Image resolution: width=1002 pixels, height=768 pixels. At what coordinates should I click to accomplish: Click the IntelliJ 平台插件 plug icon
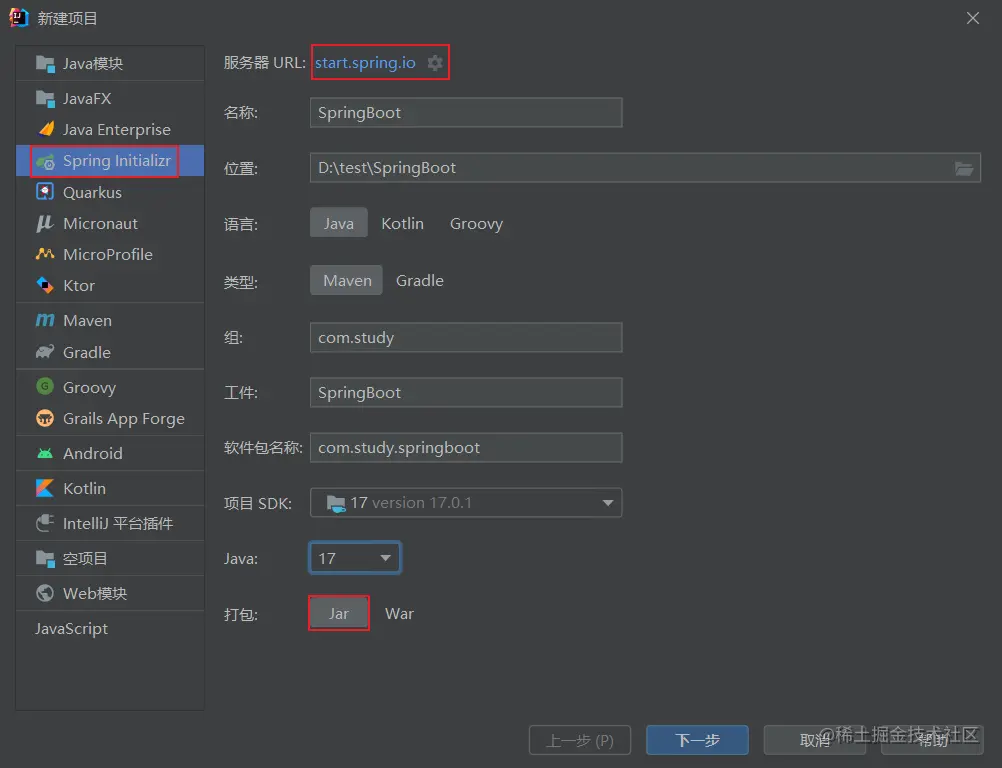click(x=45, y=523)
